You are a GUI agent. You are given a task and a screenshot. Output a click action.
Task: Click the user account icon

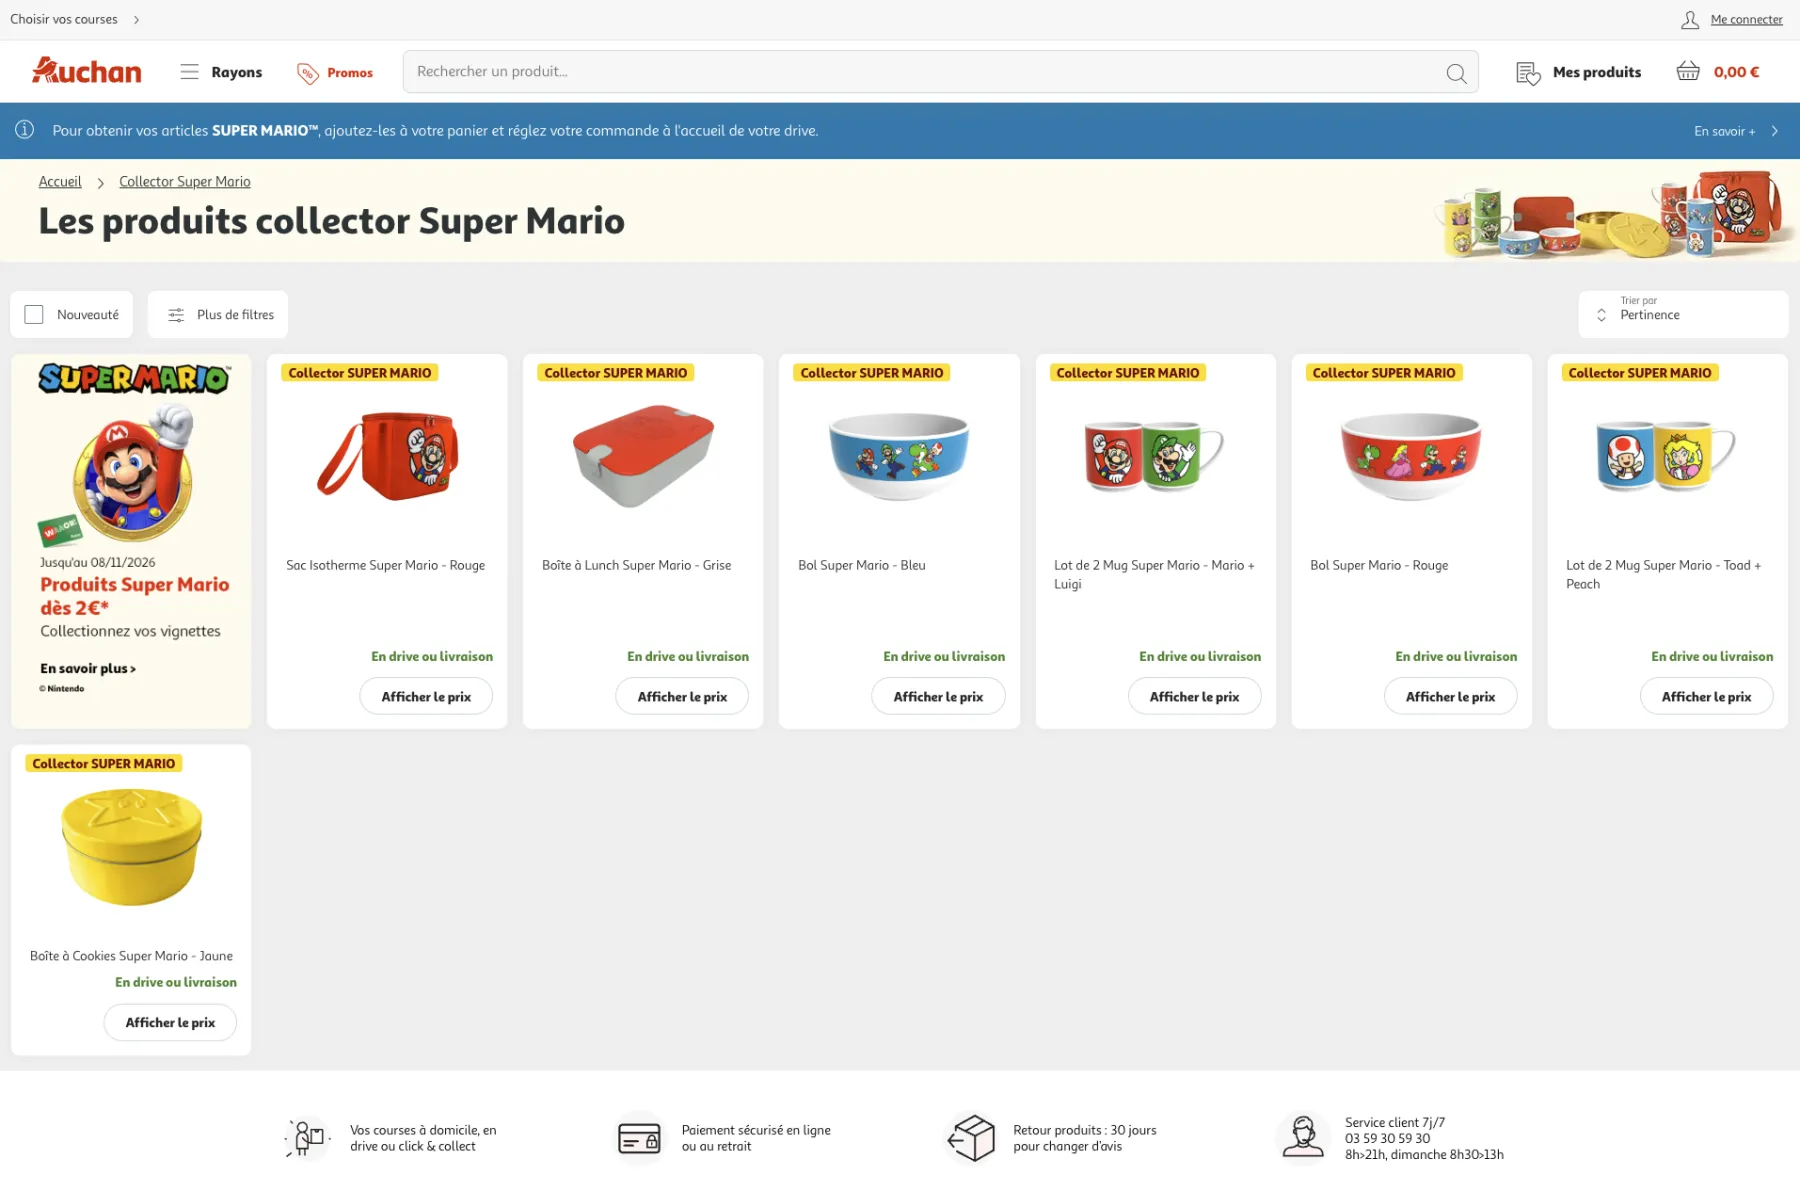point(1690,19)
